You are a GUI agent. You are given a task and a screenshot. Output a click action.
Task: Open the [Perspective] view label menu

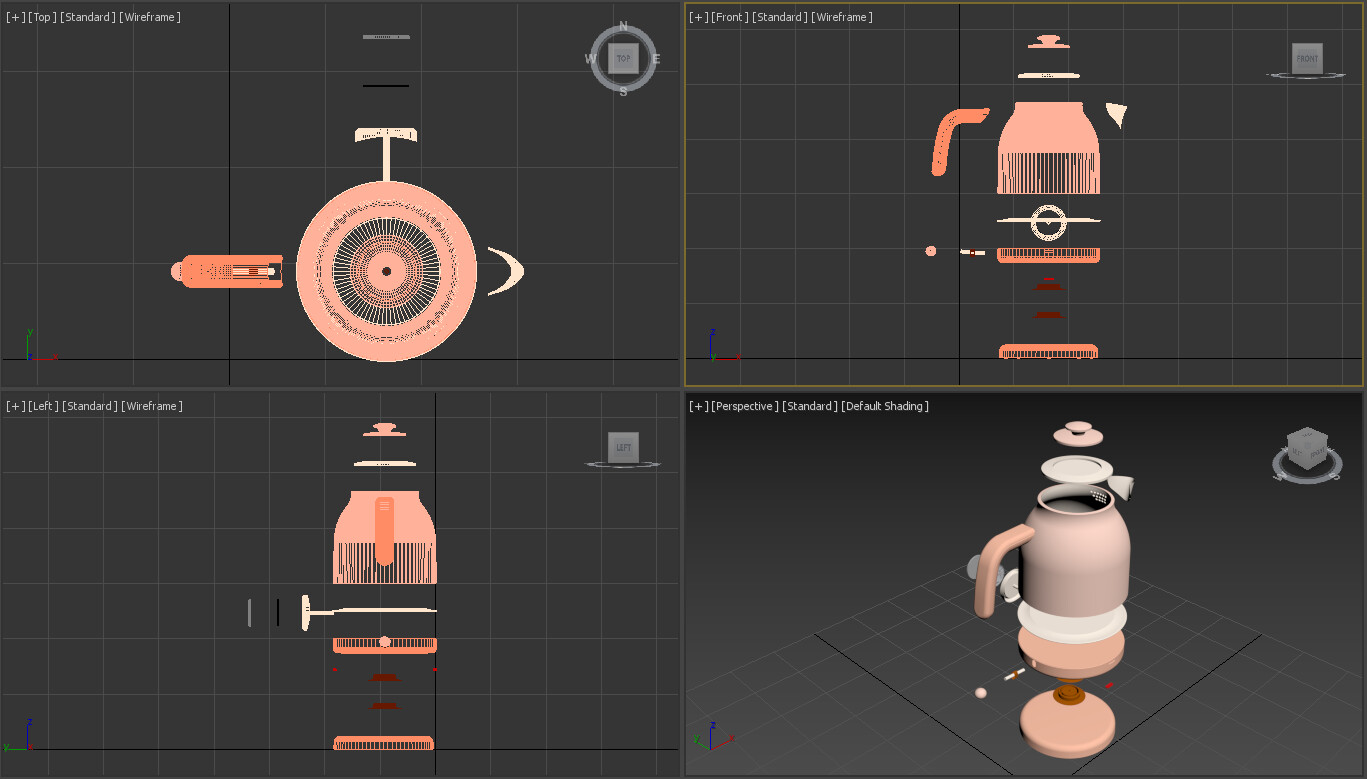point(745,406)
